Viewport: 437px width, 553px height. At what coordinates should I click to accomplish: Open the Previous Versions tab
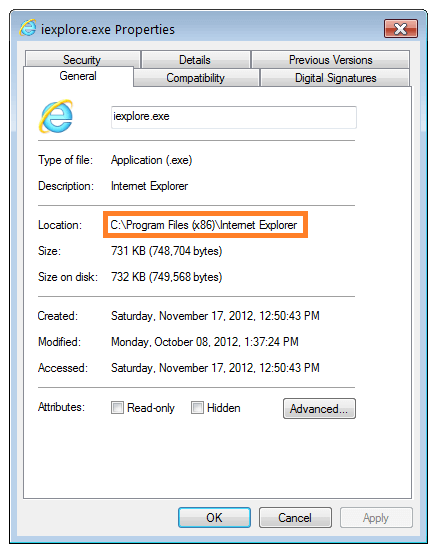click(330, 60)
